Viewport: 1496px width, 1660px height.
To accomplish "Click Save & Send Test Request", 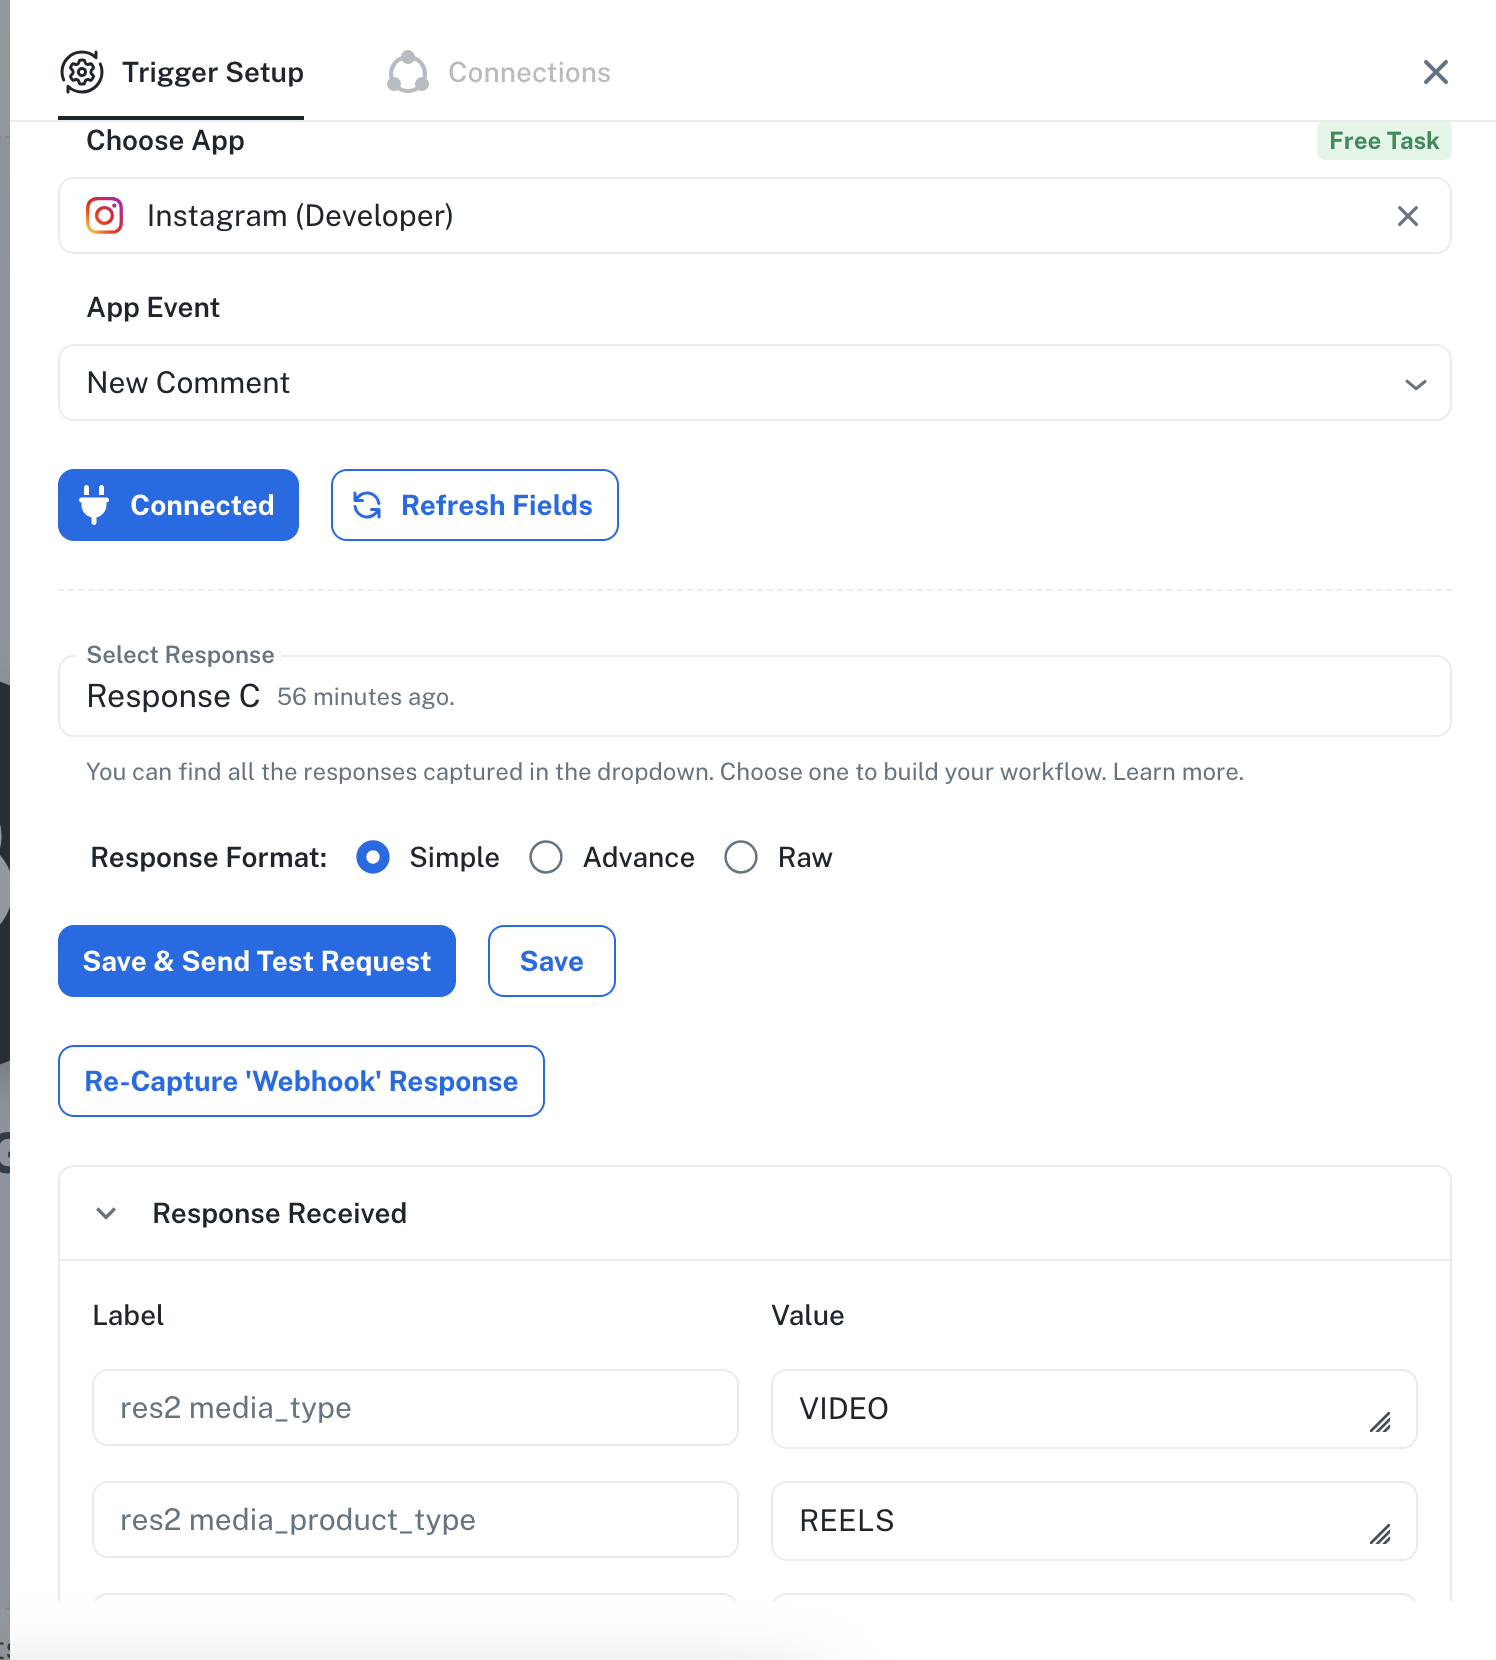I will click(257, 961).
